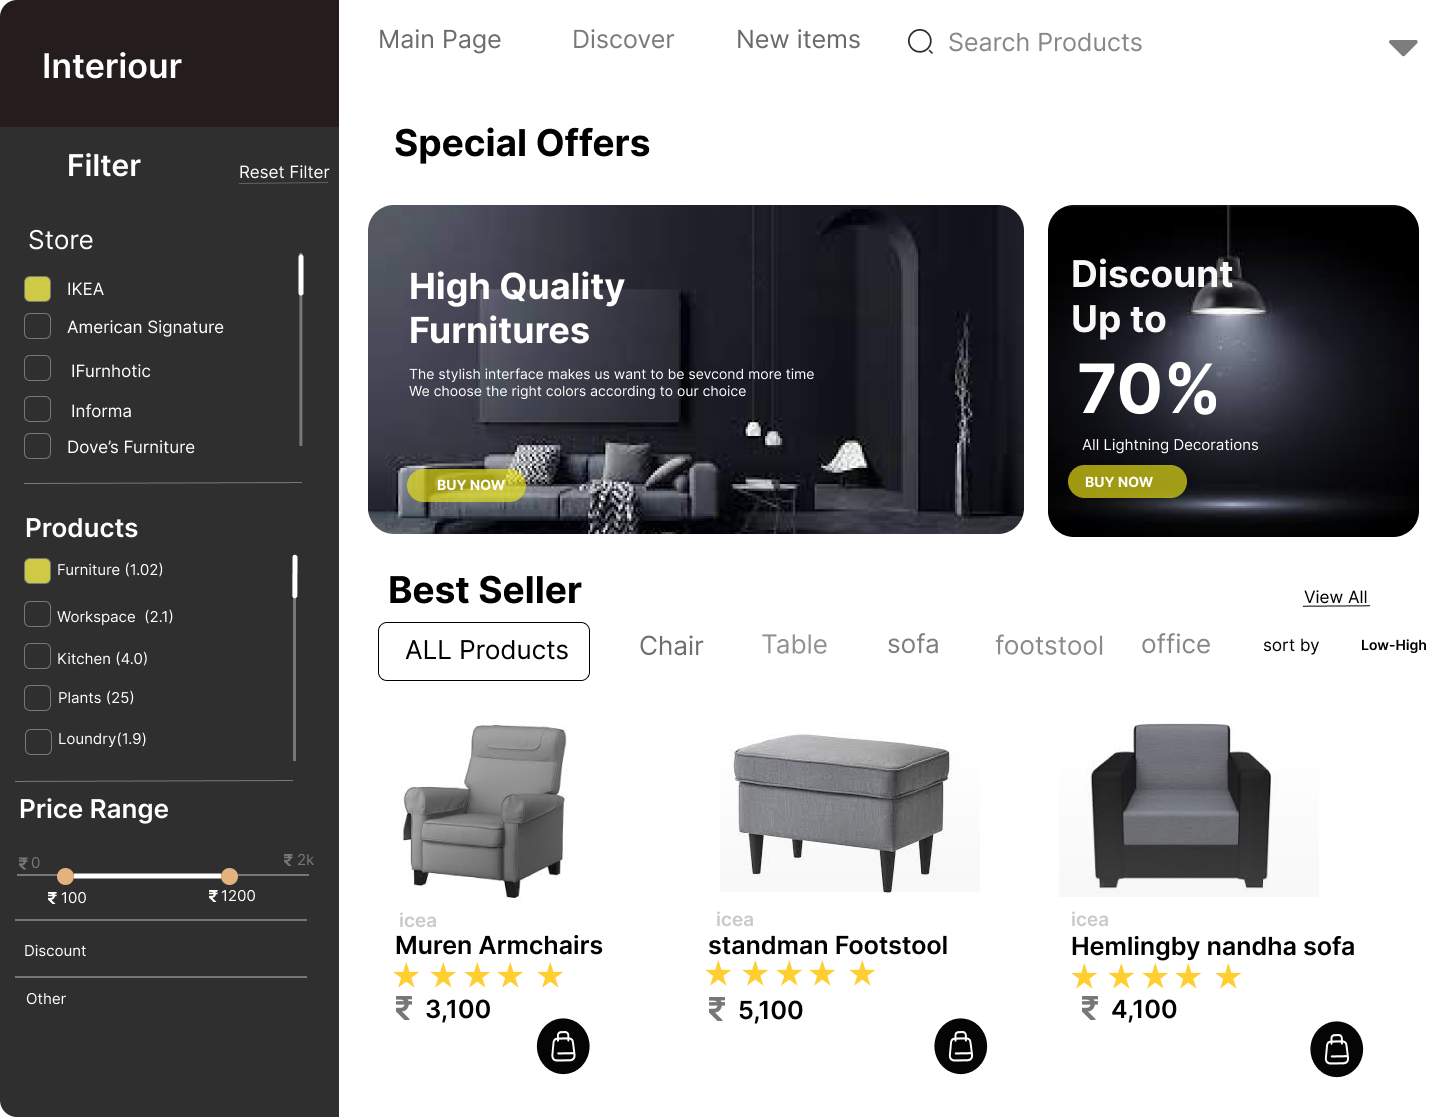
Task: Add standman Footstool to cart bag icon
Action: [x=960, y=1046]
